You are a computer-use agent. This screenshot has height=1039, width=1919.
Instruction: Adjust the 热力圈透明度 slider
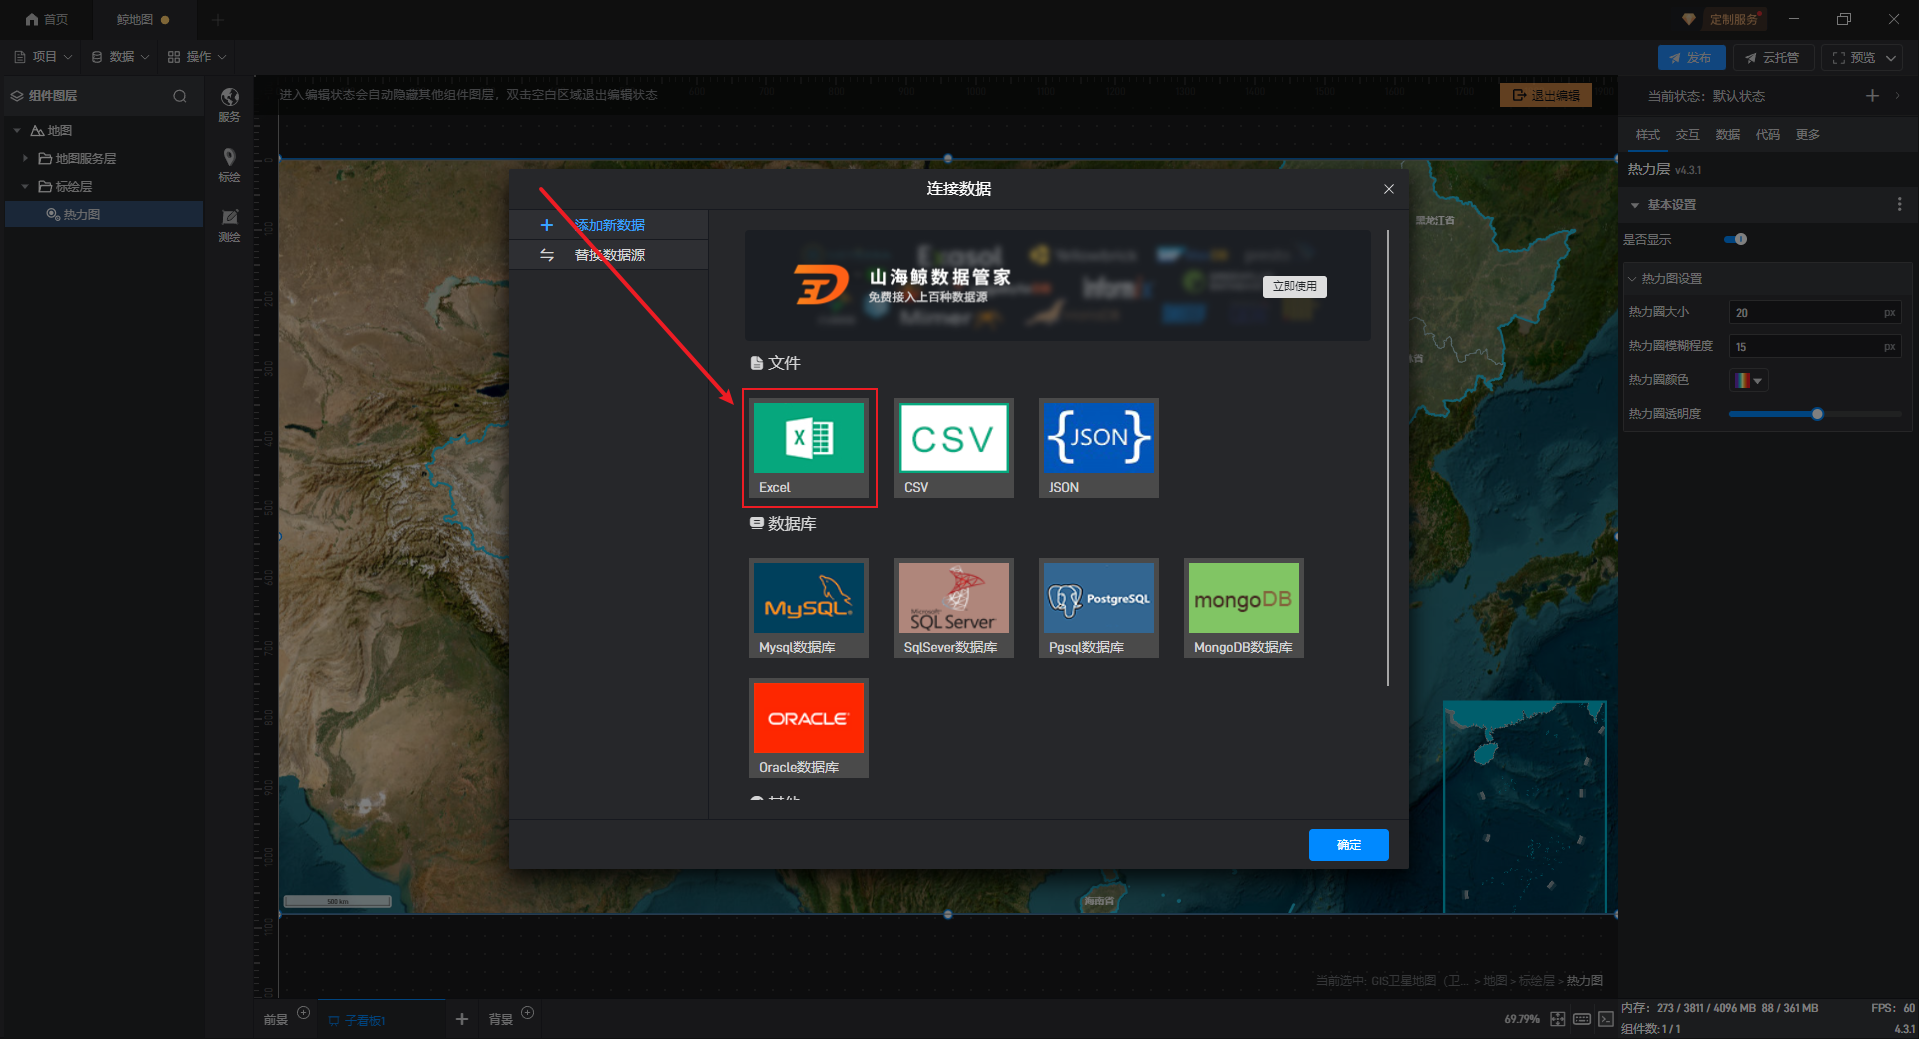pyautogui.click(x=1814, y=414)
